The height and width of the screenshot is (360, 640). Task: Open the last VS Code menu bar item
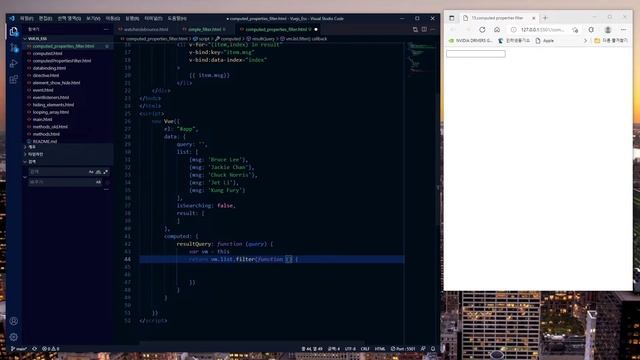click(177, 18)
